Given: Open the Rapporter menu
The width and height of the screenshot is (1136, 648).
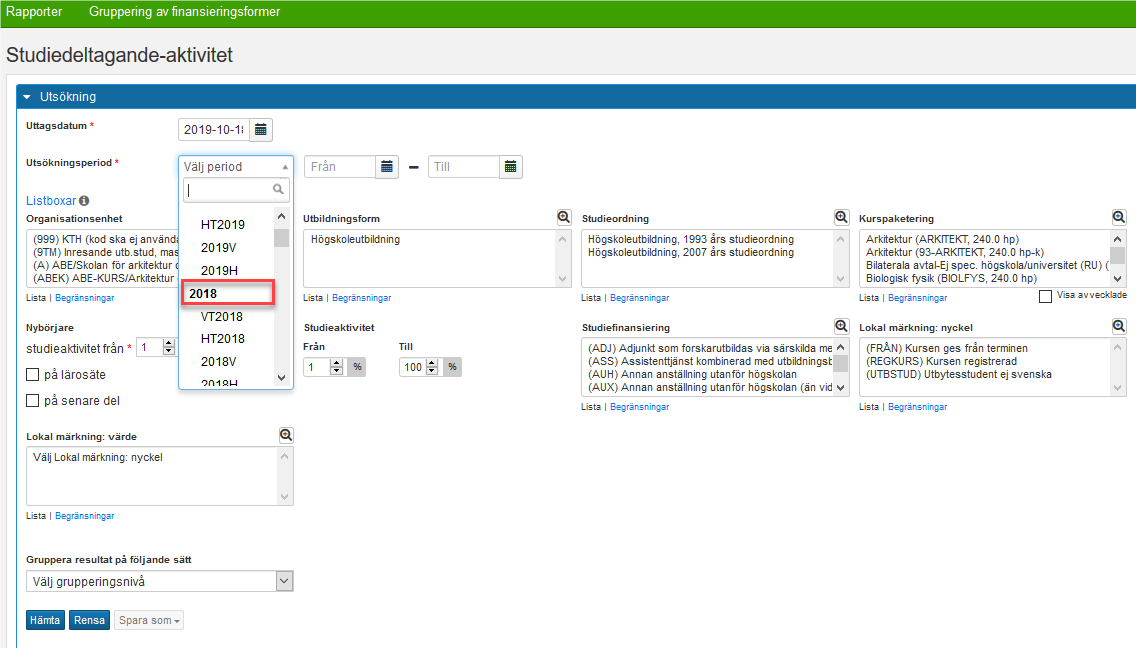Looking at the screenshot, I should coord(34,12).
